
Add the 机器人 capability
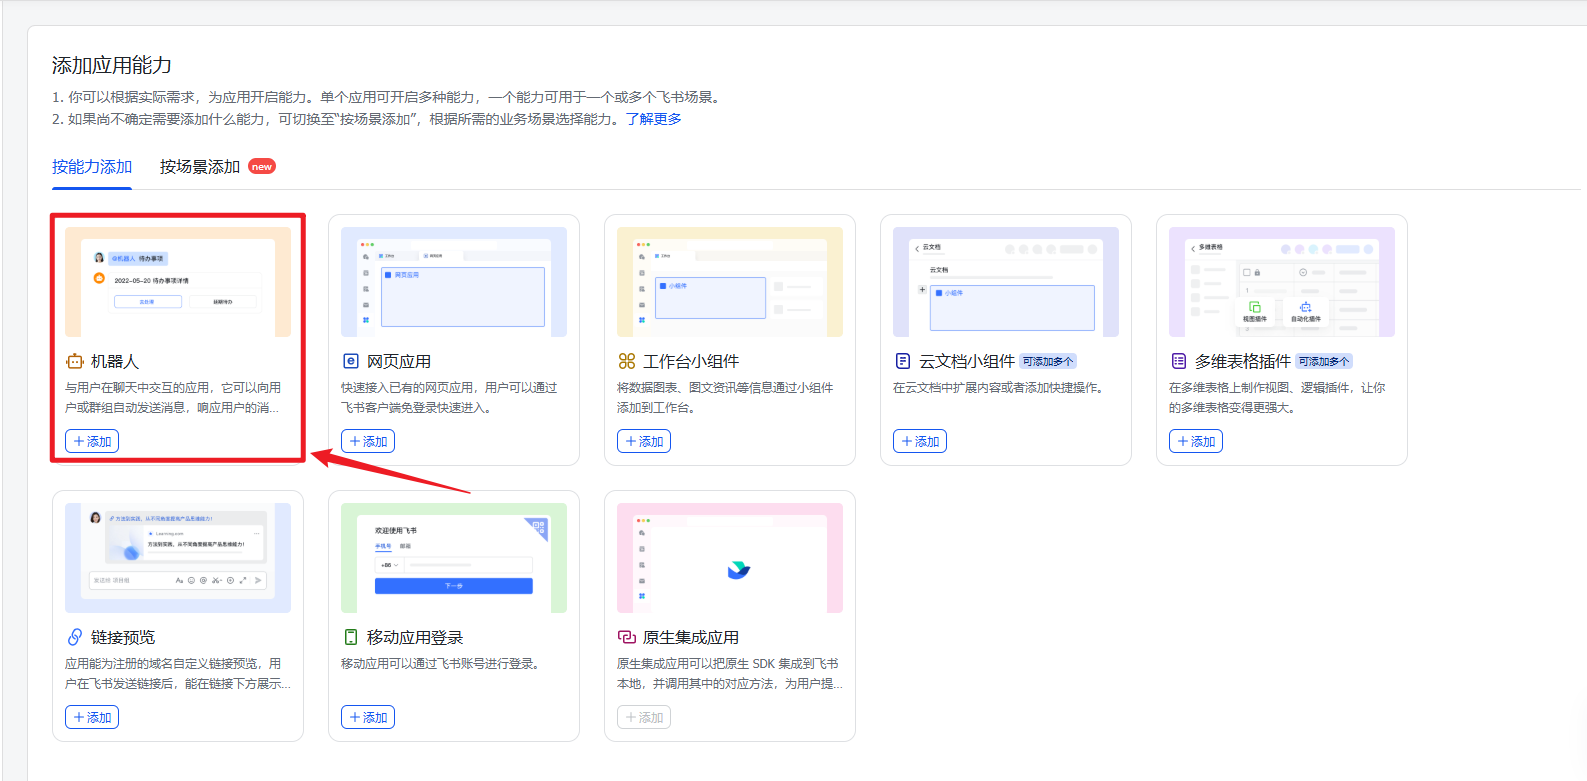click(x=92, y=441)
